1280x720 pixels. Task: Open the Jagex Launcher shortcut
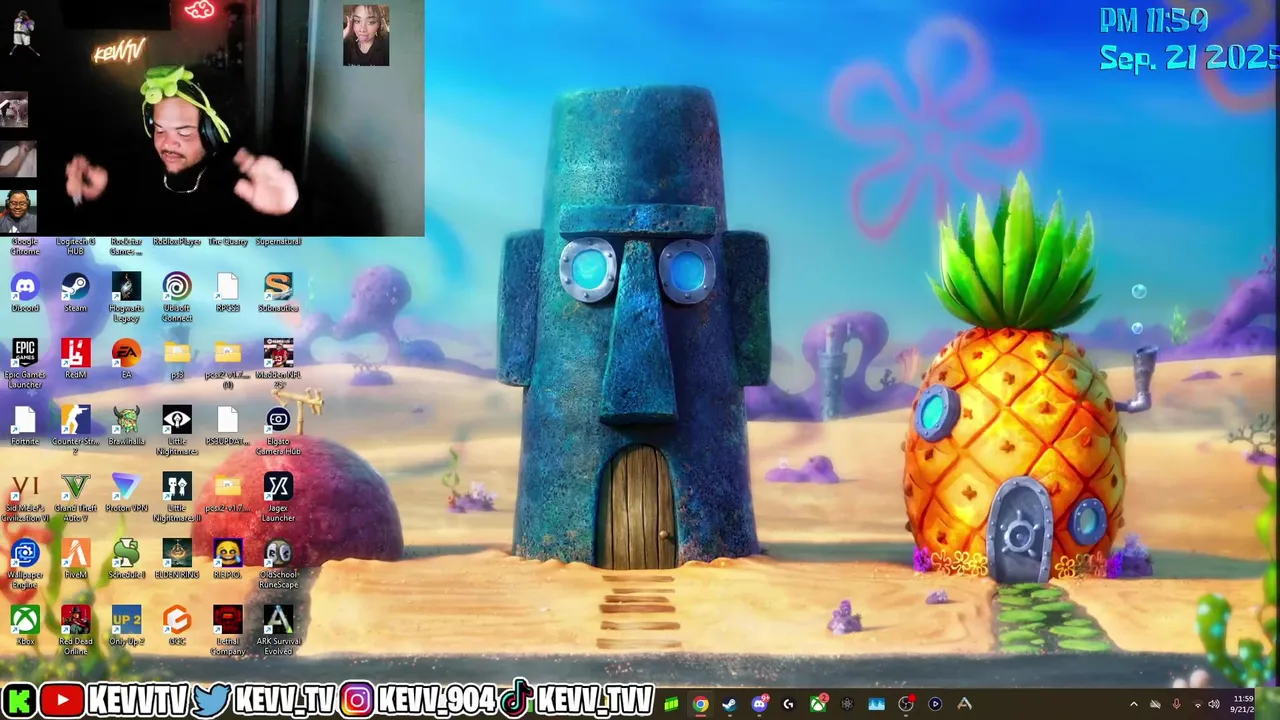pyautogui.click(x=278, y=498)
